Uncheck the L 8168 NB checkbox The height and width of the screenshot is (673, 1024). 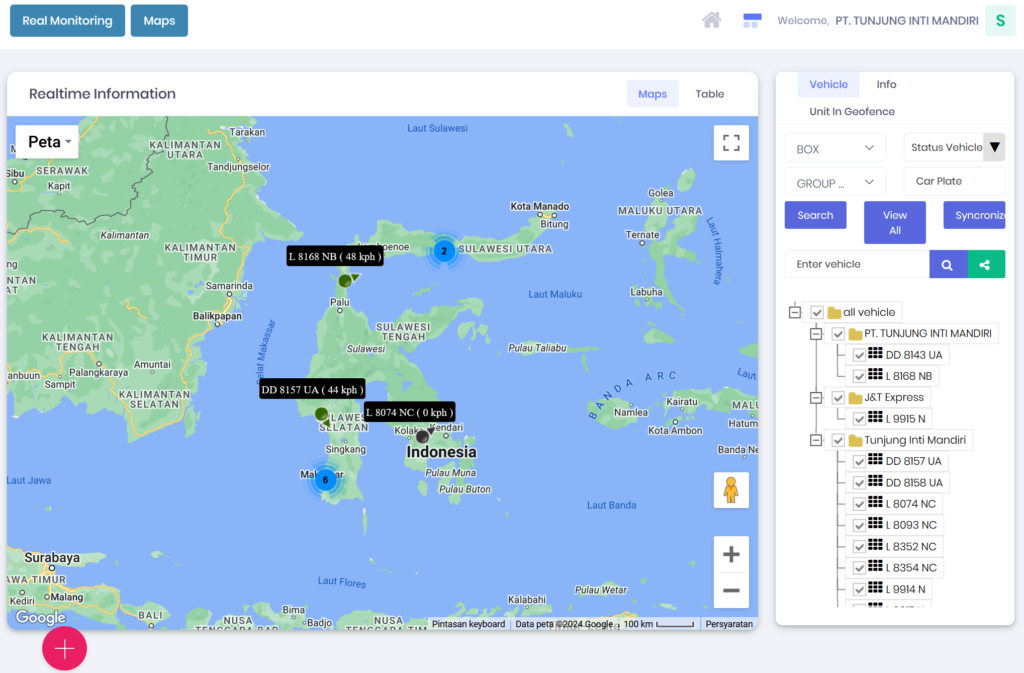859,377
